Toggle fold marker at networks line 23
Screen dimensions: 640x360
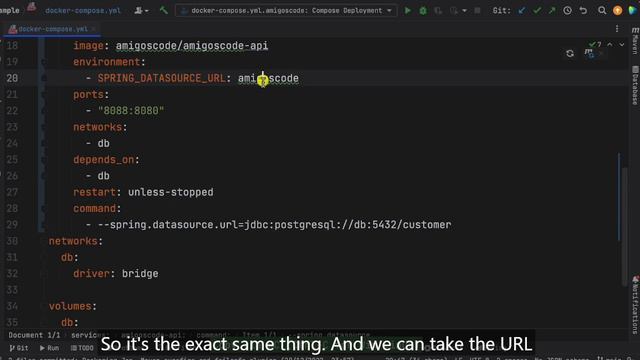click(43, 127)
